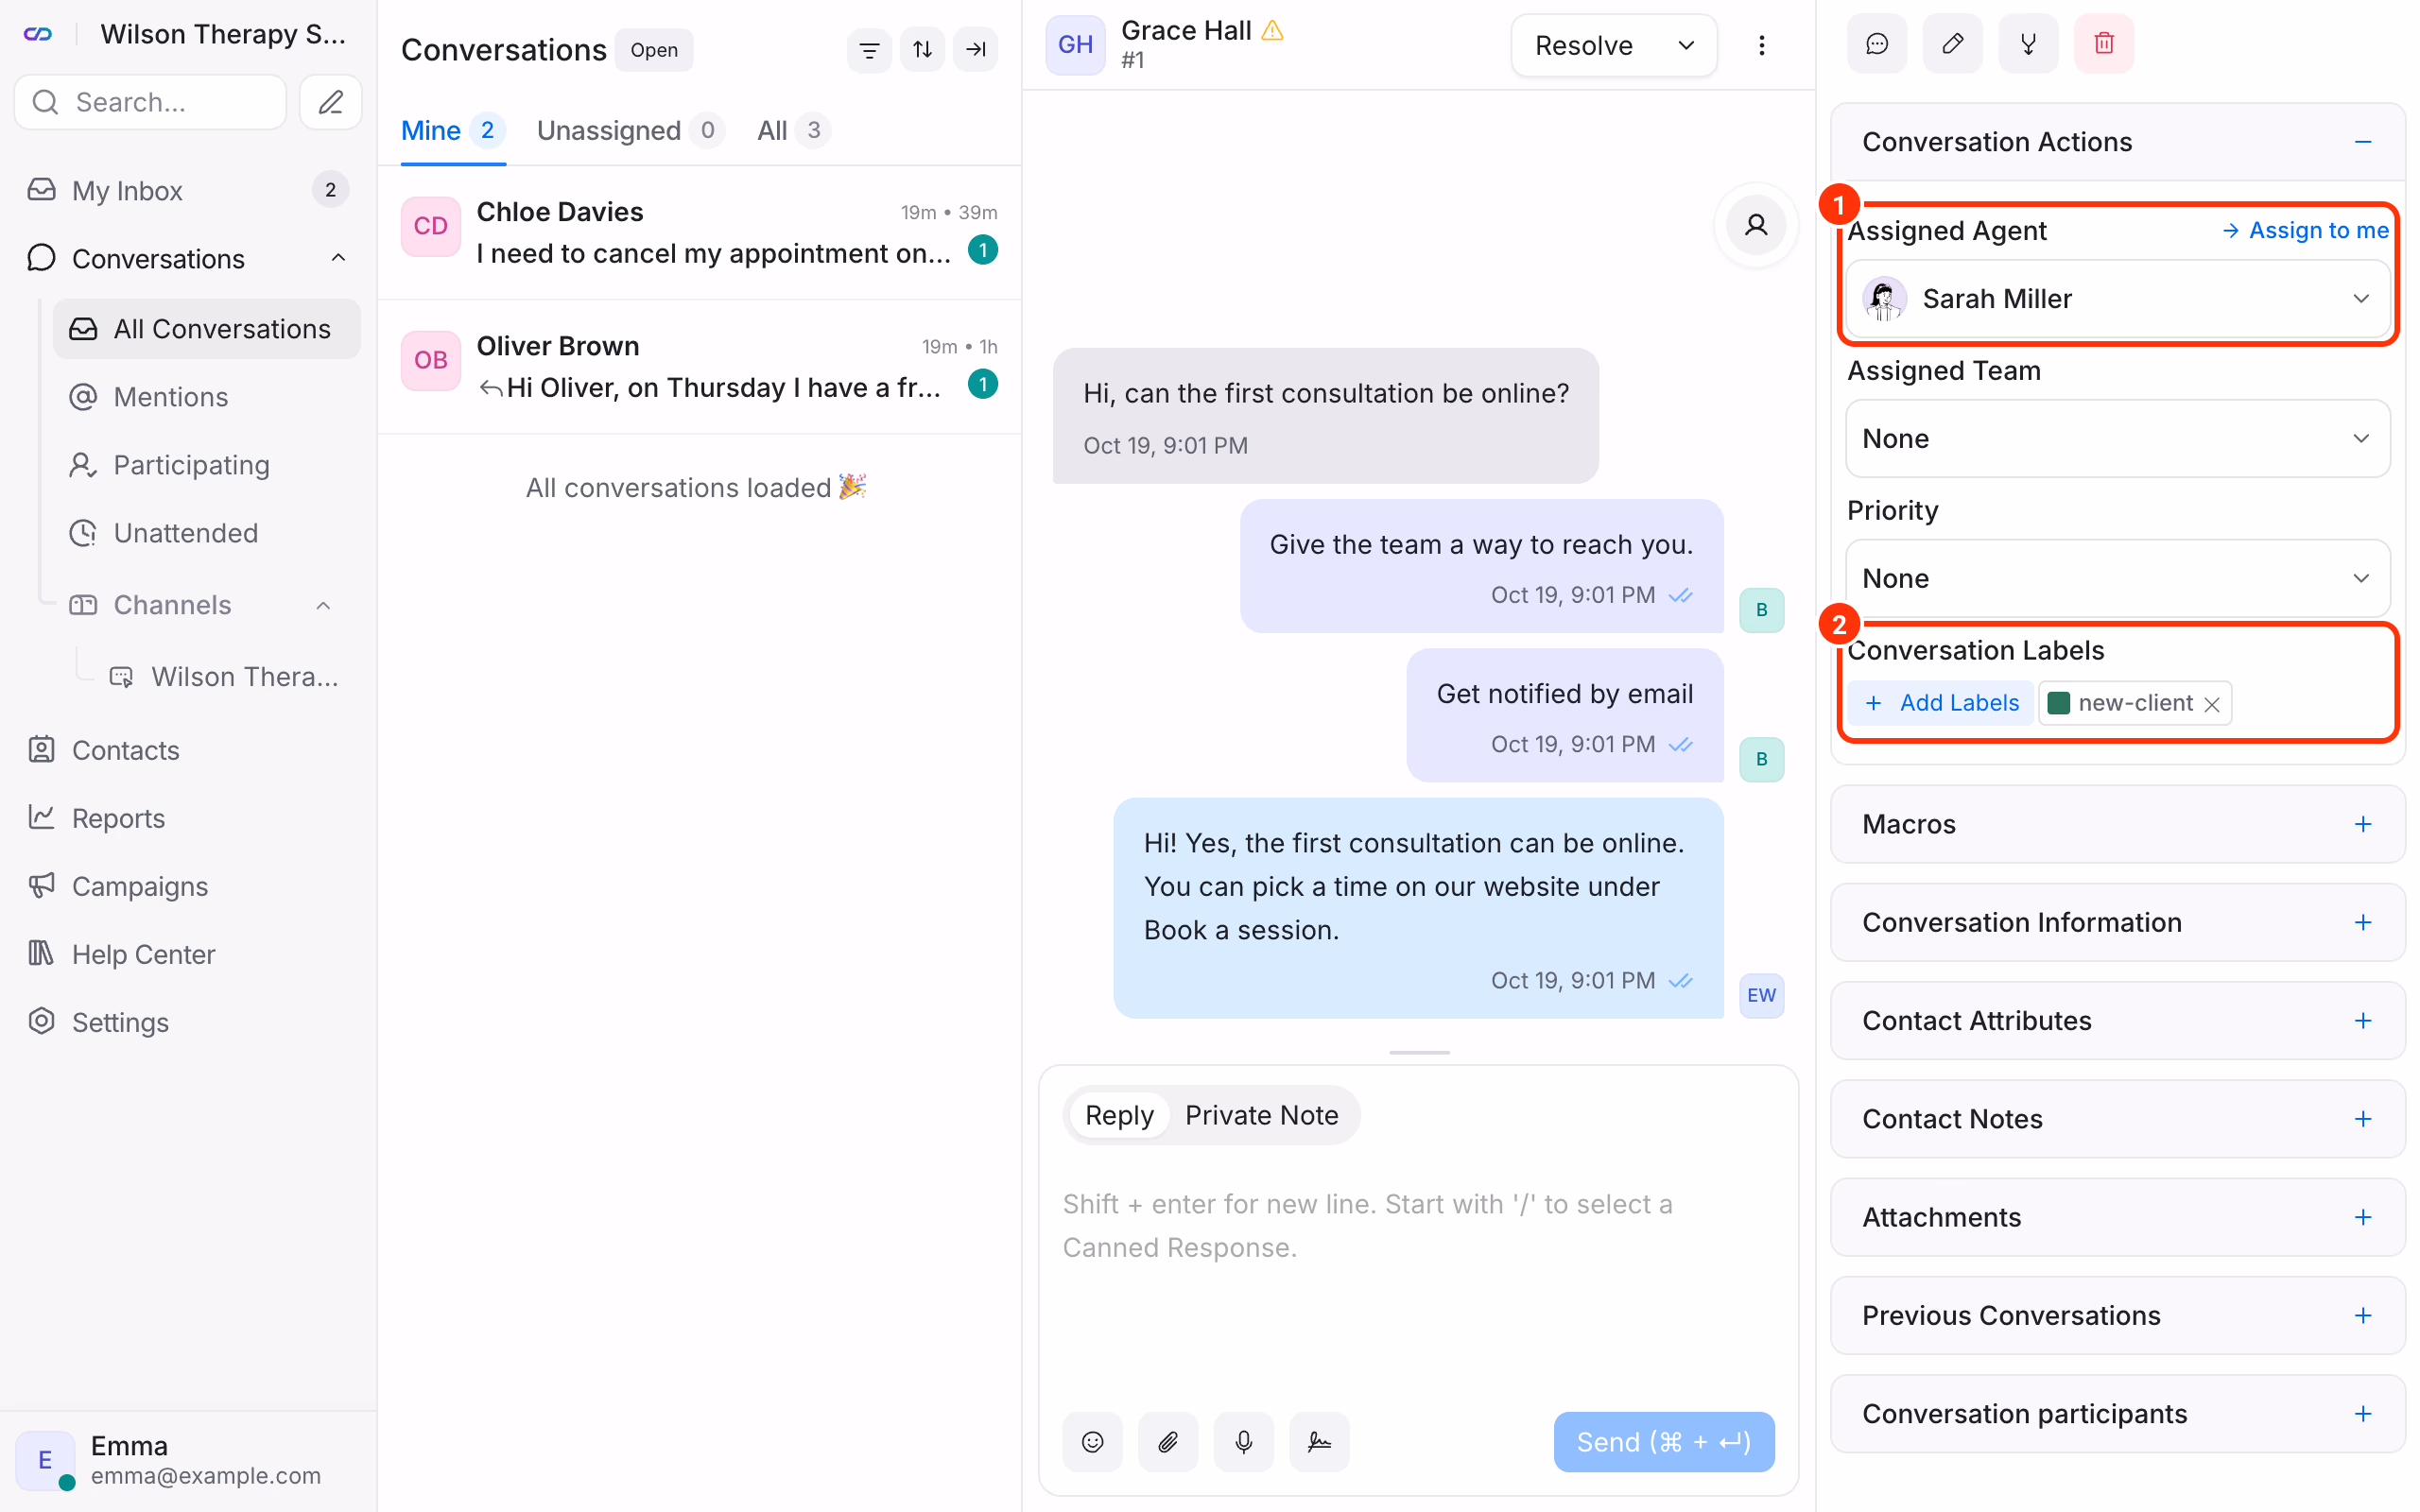The height and width of the screenshot is (1512, 2420).
Task: Click the Send button
Action: coord(1664,1441)
